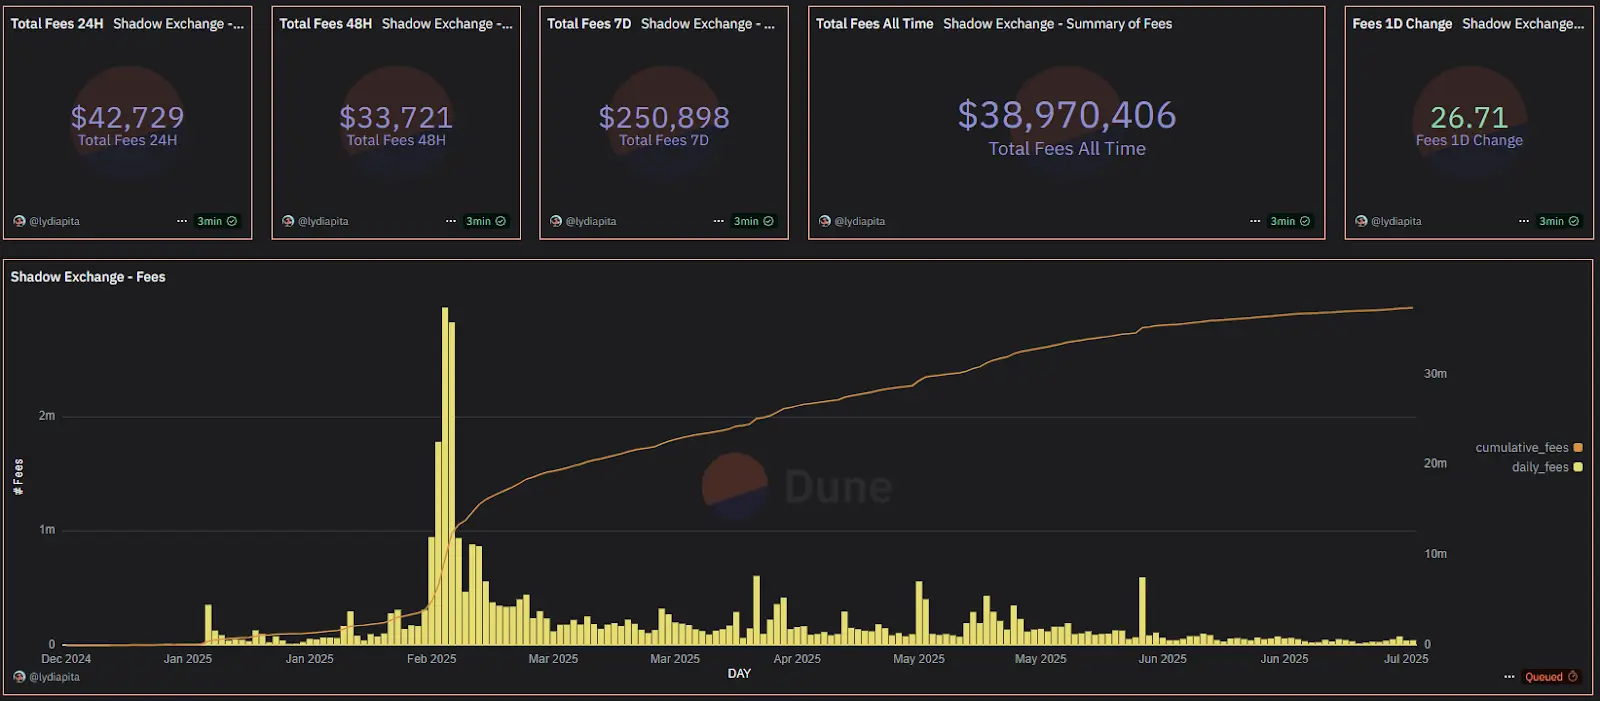Select the $38,970,406 counter value
1600x701 pixels.
tap(1067, 115)
